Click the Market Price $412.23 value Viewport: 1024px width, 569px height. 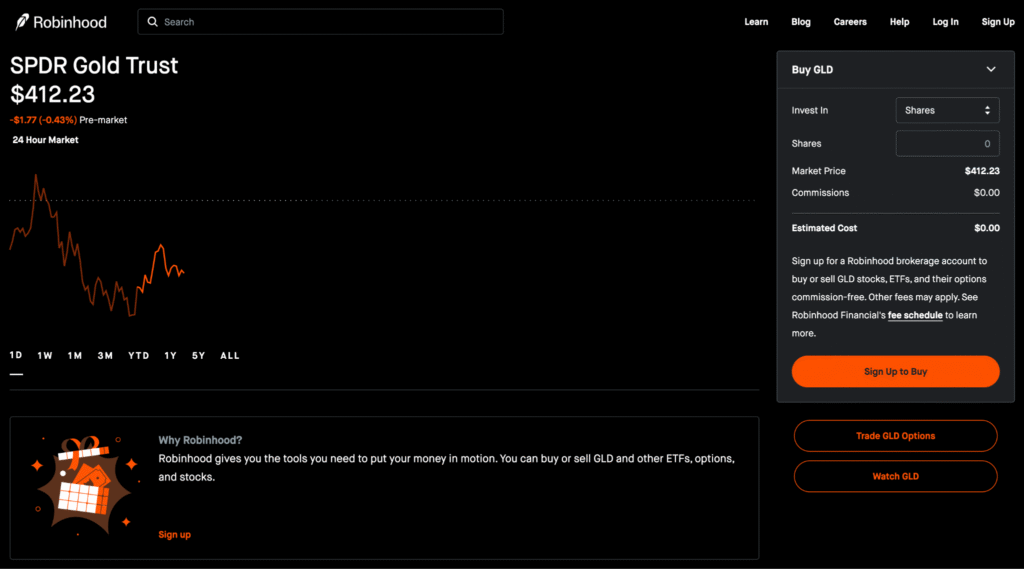click(x=982, y=171)
